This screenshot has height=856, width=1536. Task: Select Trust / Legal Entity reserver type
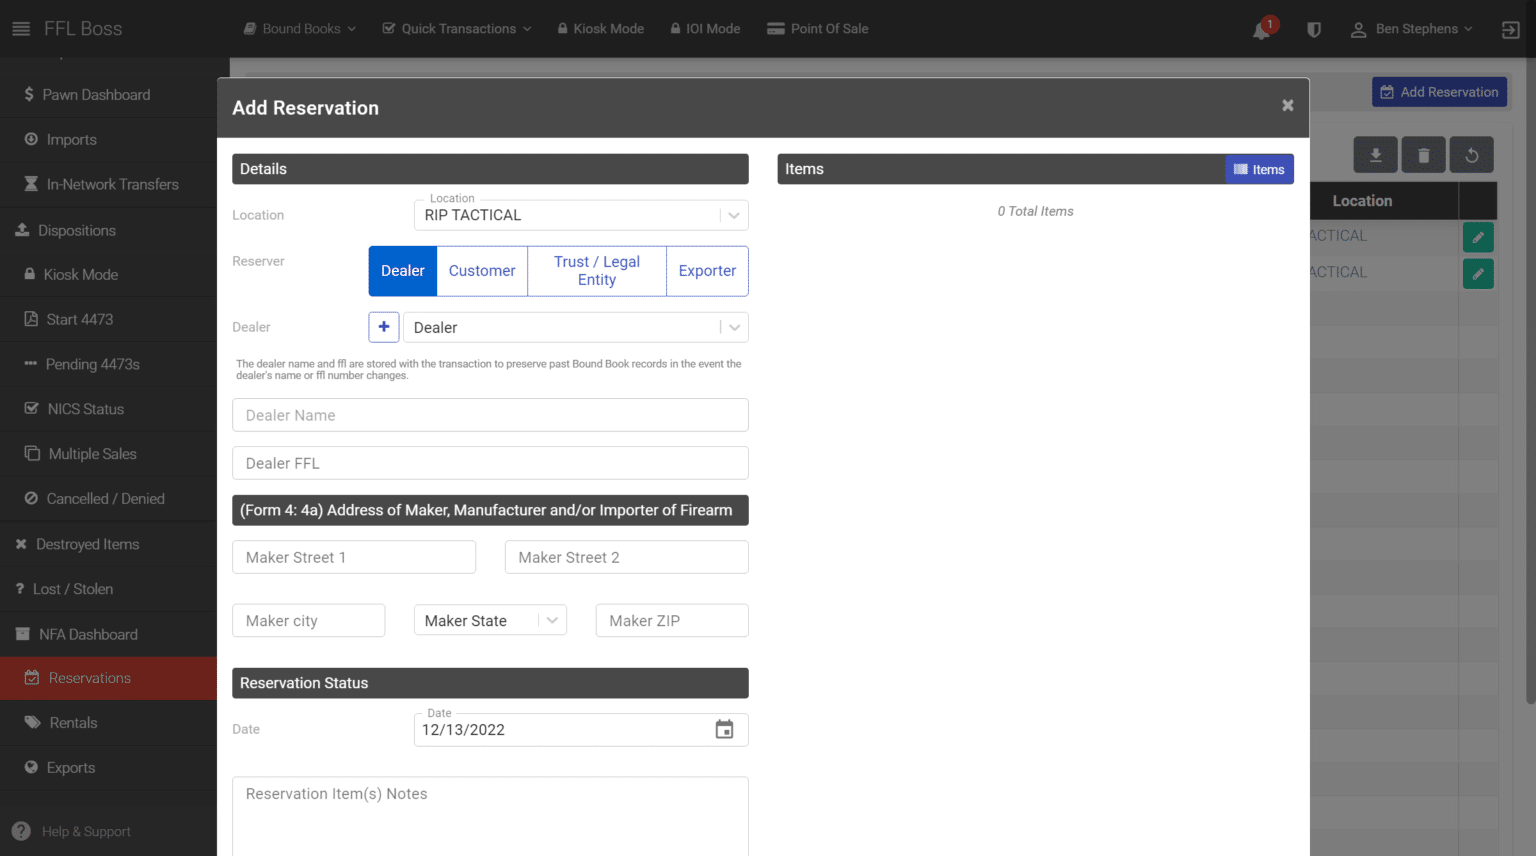coord(597,271)
